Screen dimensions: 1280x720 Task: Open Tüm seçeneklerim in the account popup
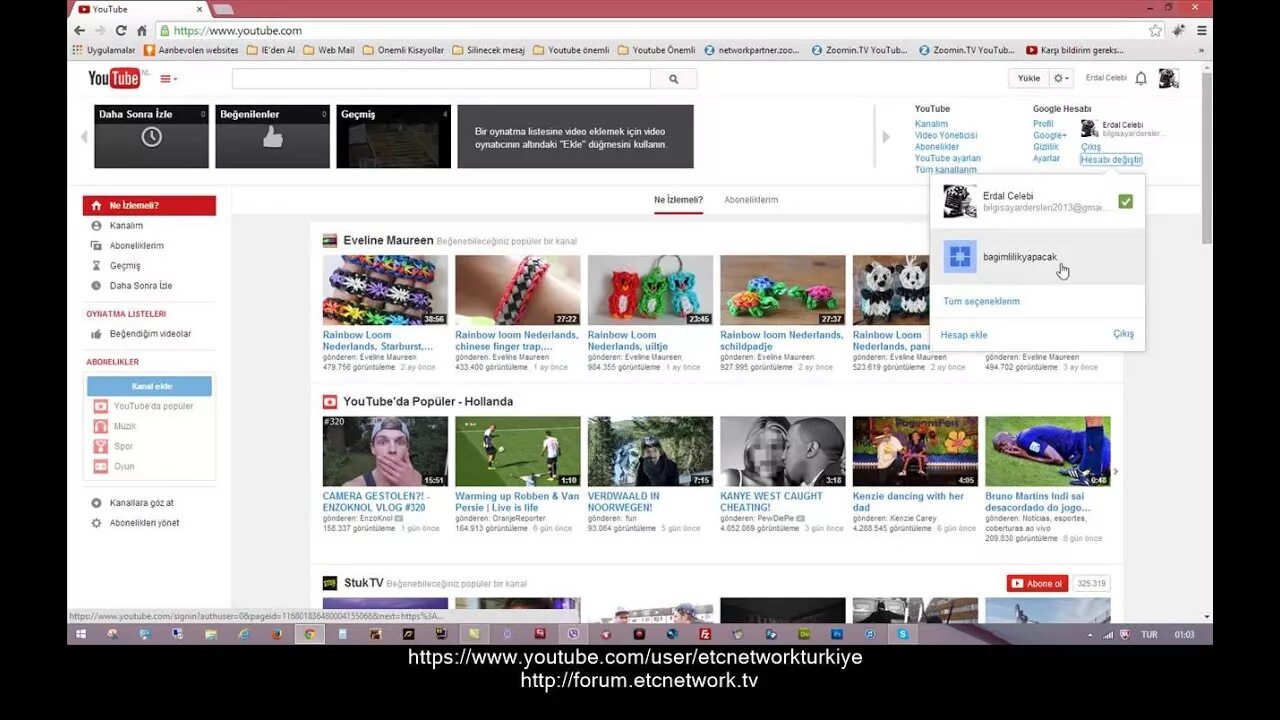[x=981, y=301]
